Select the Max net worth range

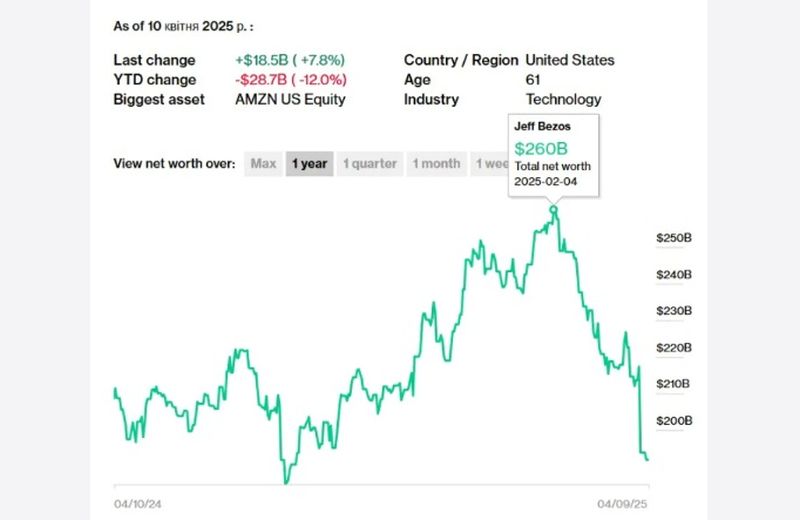pos(264,164)
